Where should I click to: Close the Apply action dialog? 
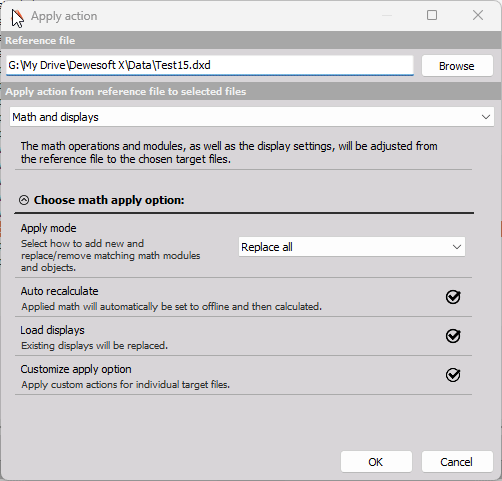coord(478,15)
